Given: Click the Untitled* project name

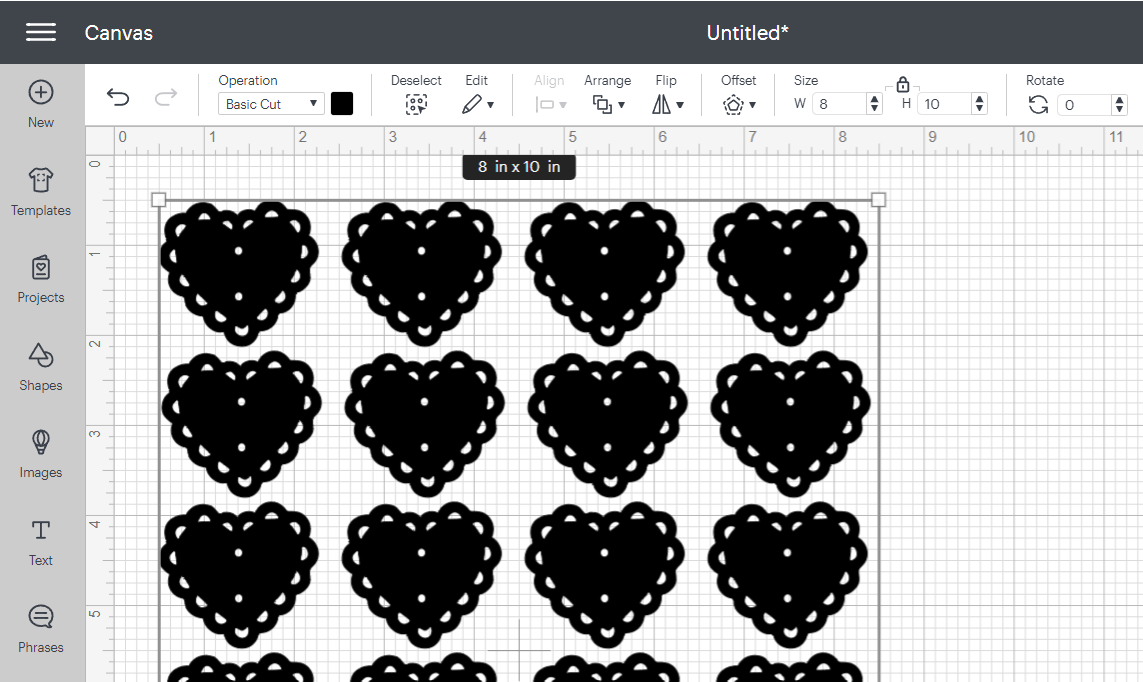Looking at the screenshot, I should 747,33.
